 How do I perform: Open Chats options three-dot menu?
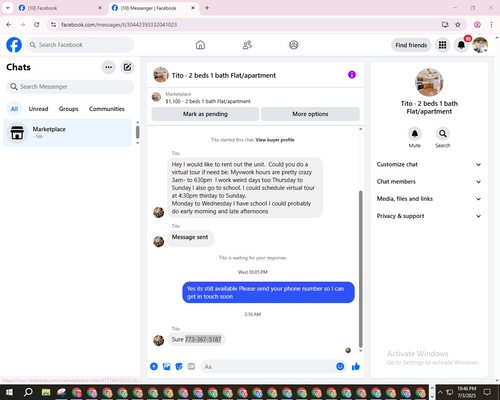tap(108, 67)
